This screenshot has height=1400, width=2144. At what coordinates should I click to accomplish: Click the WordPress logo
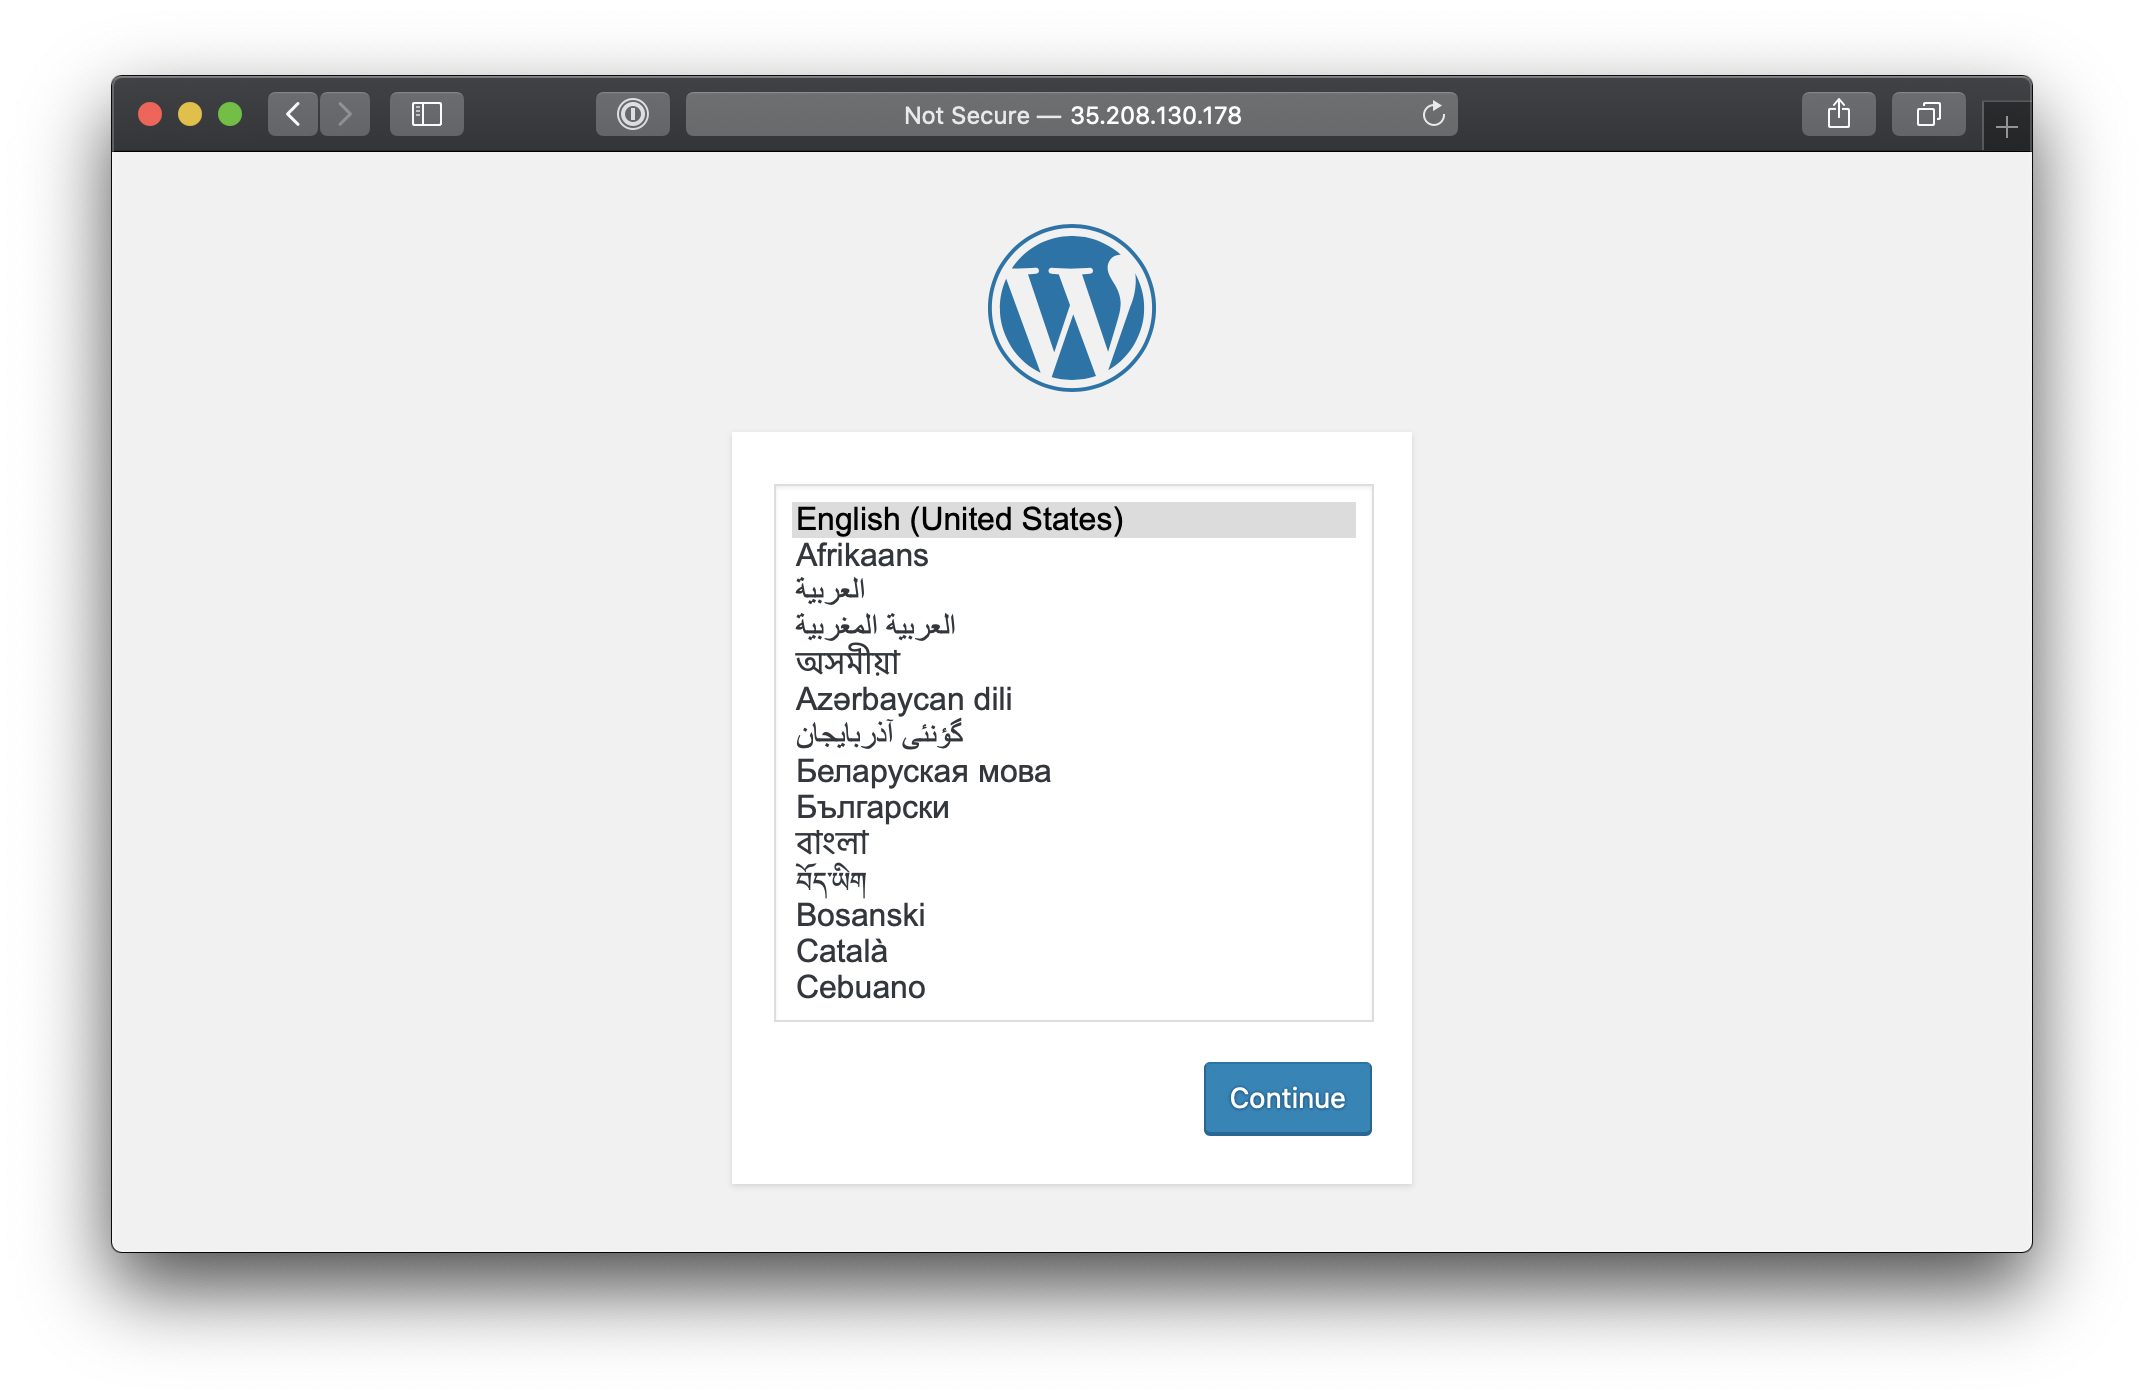click(x=1072, y=308)
